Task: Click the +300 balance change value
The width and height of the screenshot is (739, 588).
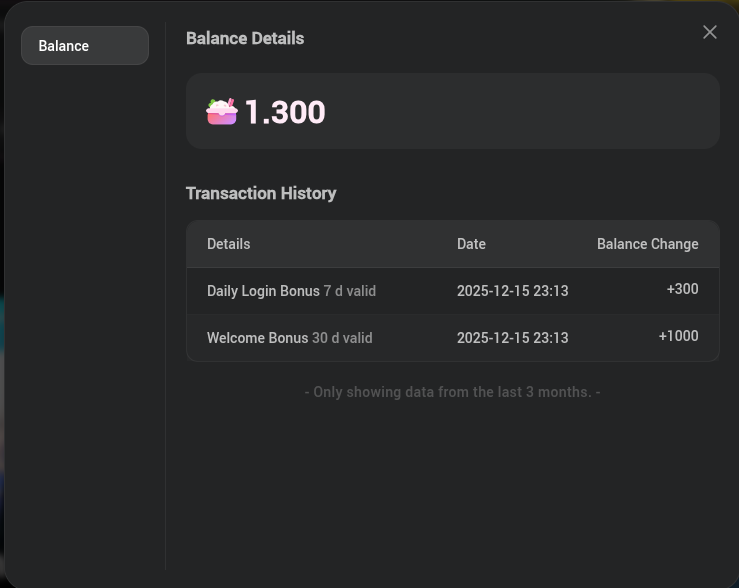Action: [682, 289]
